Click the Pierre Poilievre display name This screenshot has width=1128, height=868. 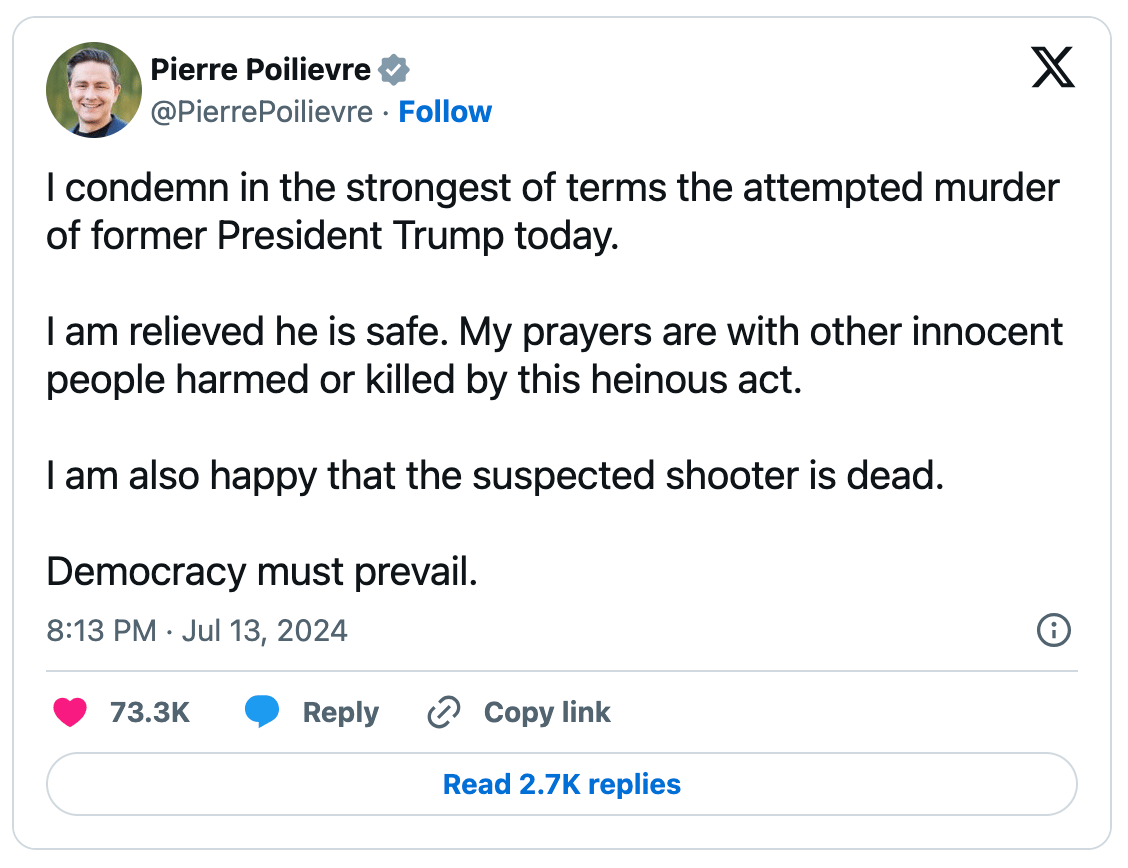[260, 71]
